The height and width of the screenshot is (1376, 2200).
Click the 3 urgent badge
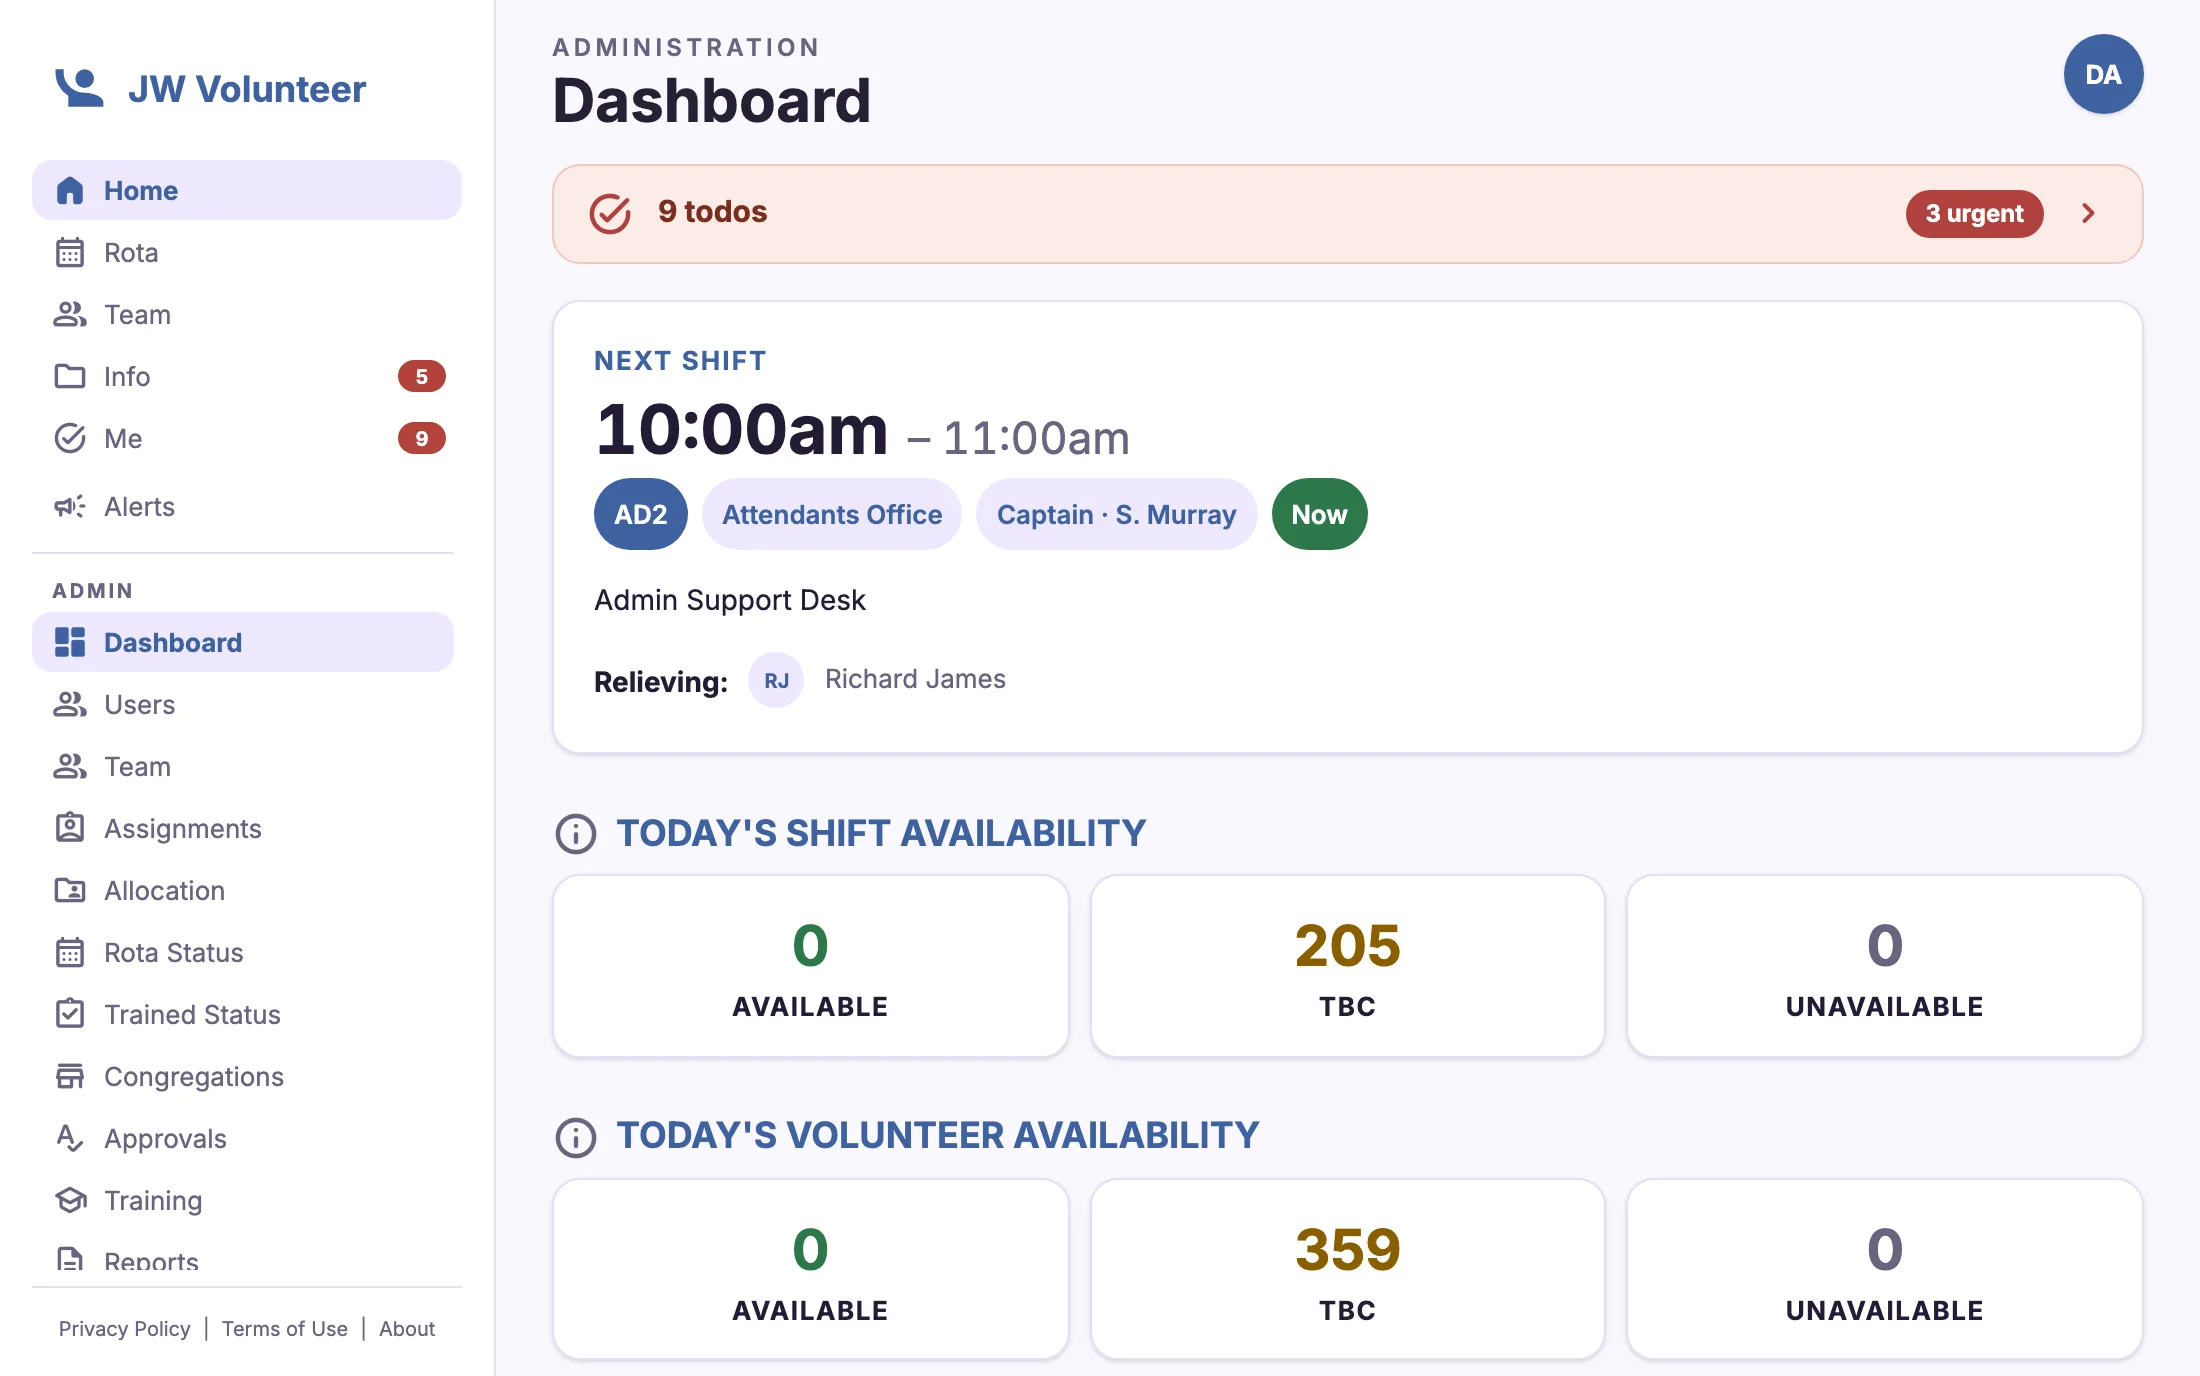click(1974, 213)
